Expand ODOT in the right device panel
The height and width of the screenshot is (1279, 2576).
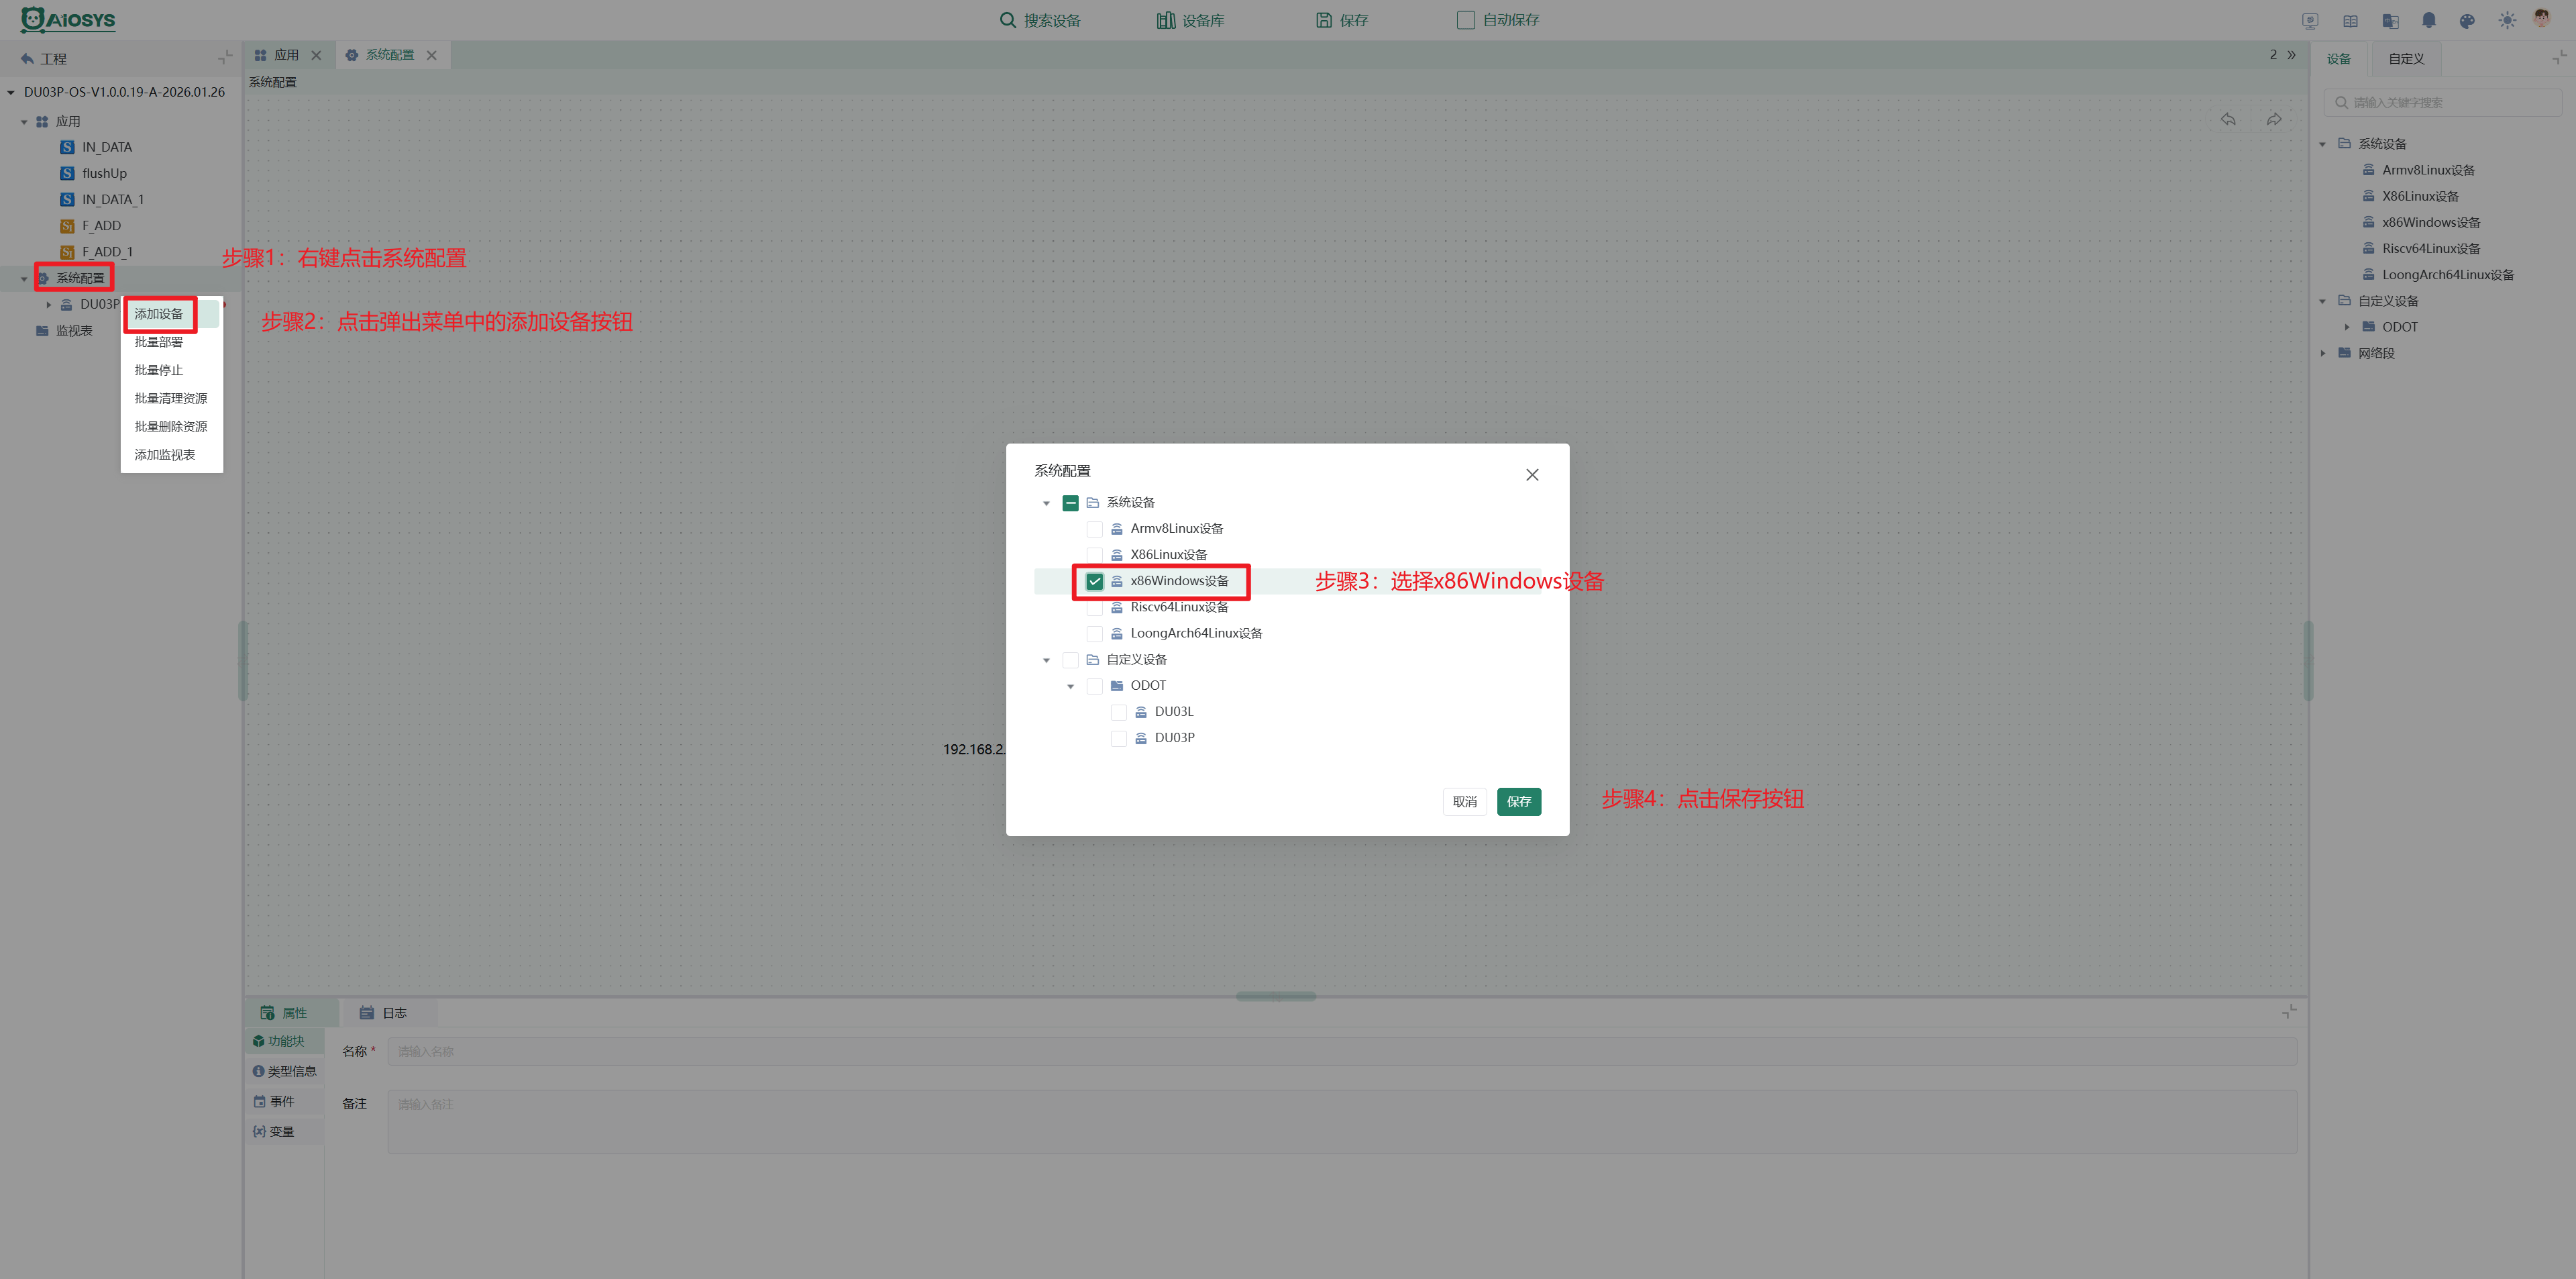click(2346, 327)
